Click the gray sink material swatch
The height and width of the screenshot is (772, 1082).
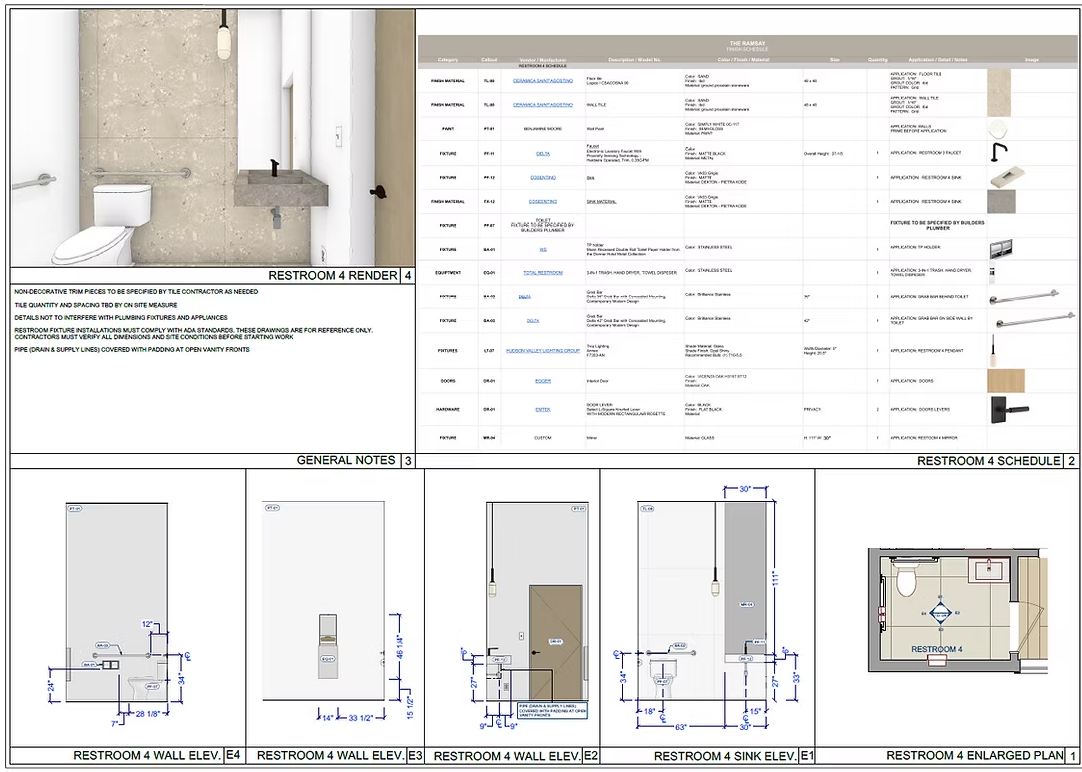(1001, 201)
